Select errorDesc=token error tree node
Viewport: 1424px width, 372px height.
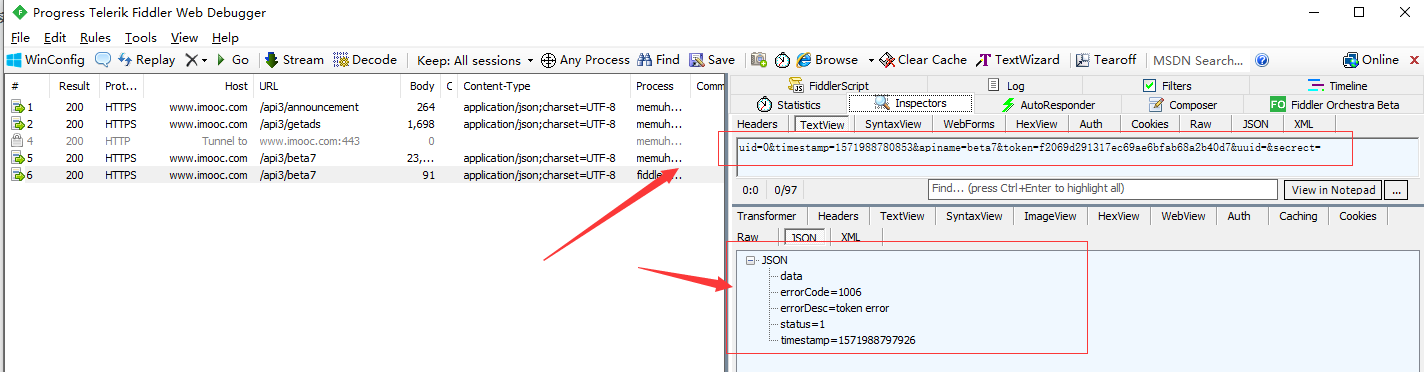pyautogui.click(x=834, y=308)
